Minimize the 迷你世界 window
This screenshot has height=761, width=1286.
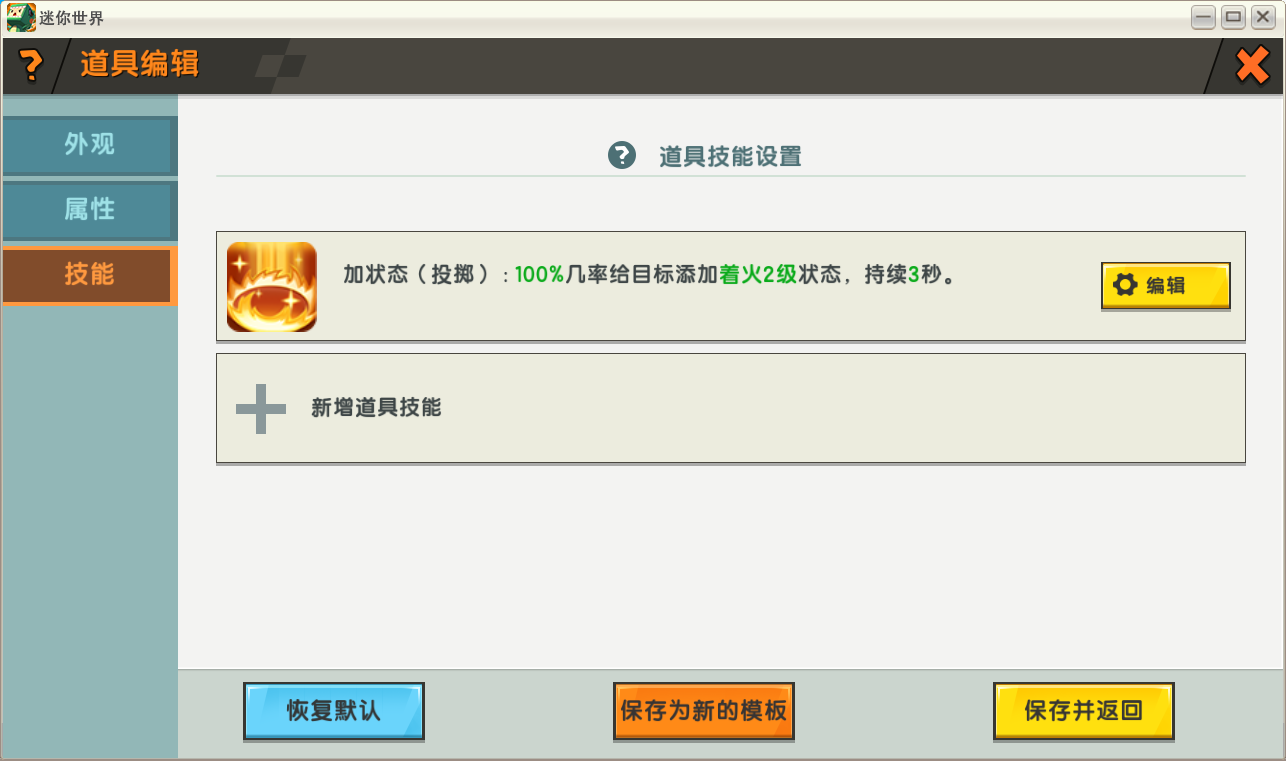point(1203,17)
